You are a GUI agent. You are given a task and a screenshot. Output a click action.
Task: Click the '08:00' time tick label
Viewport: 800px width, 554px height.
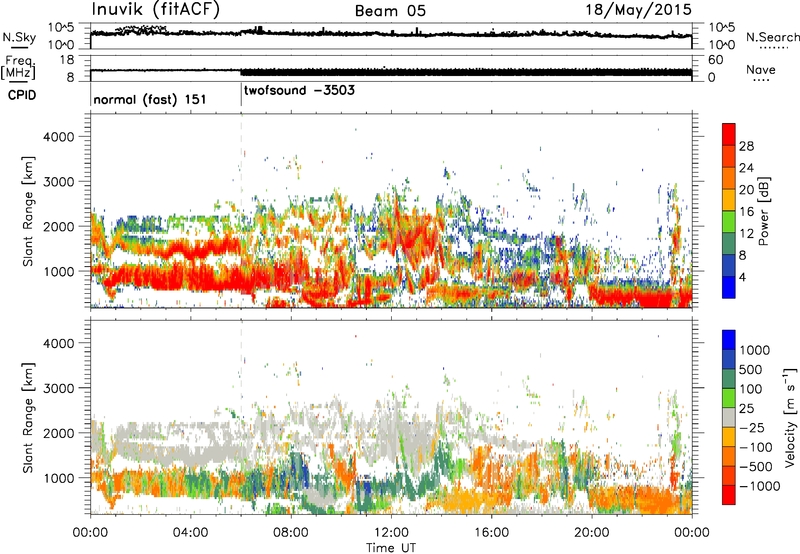click(291, 533)
